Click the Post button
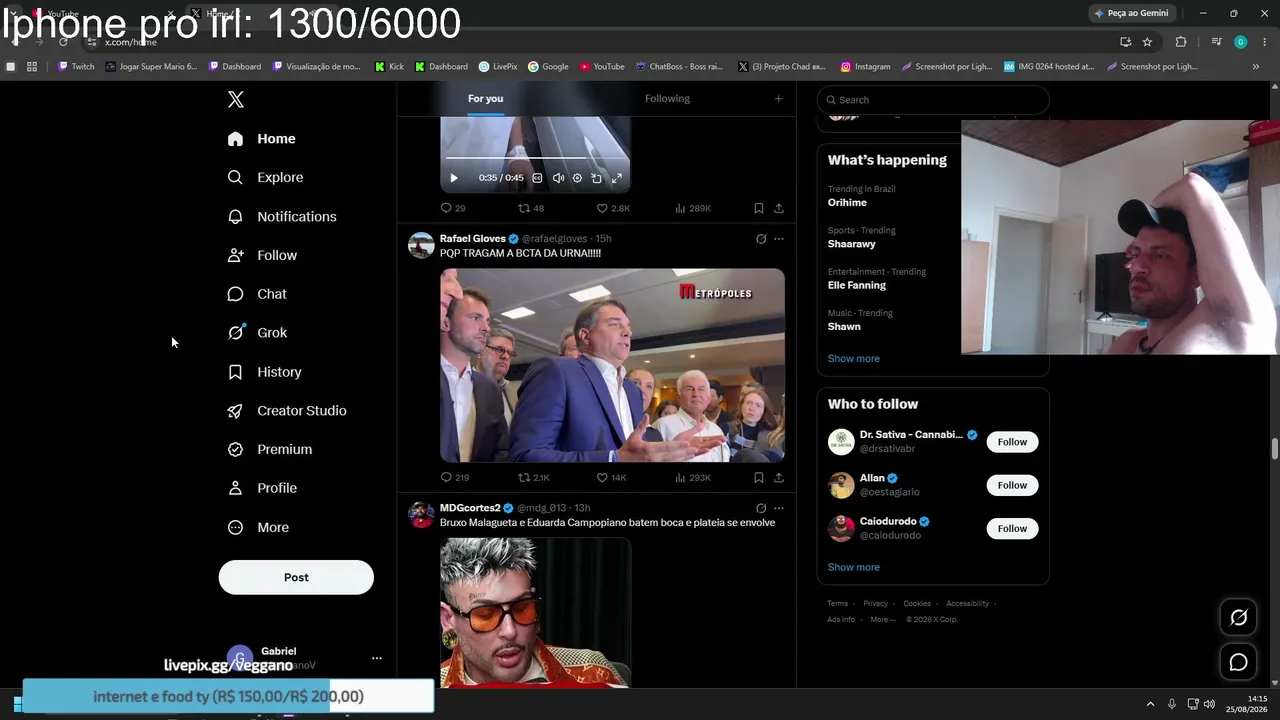Viewport: 1280px width, 720px height. click(296, 577)
